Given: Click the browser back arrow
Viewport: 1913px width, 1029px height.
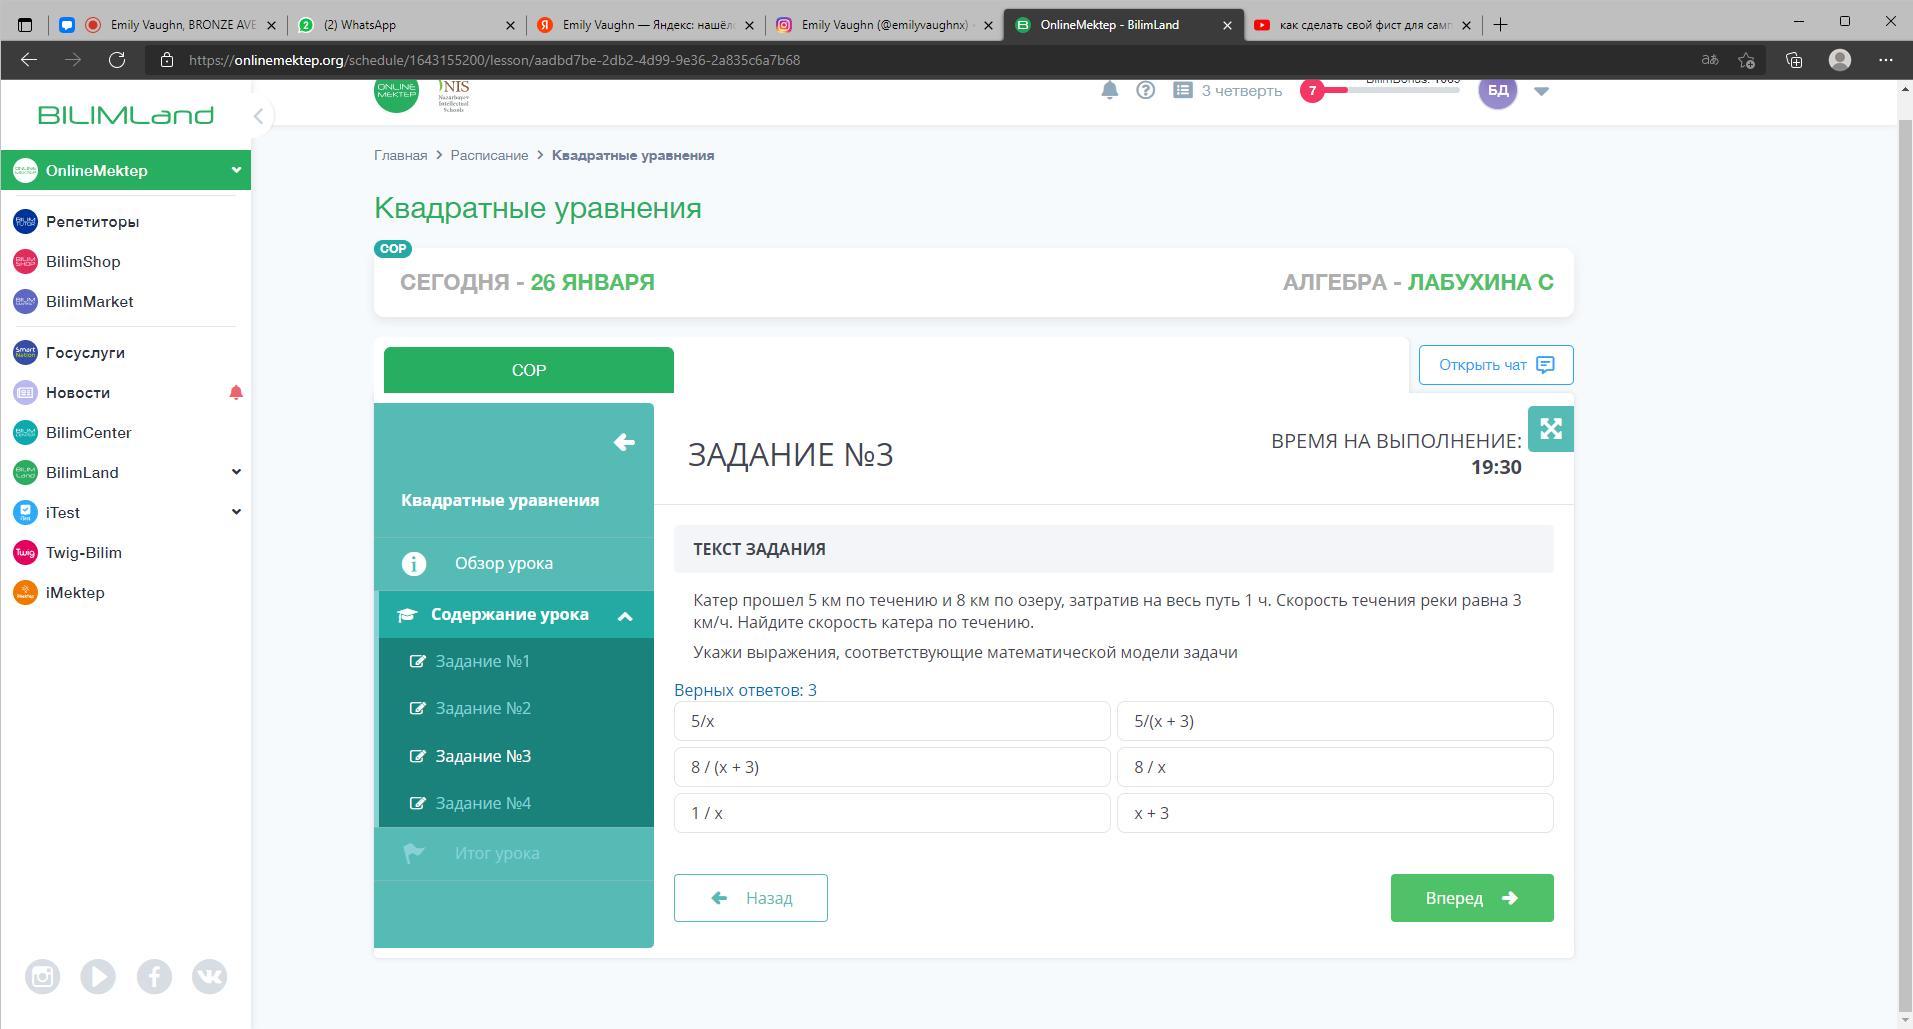Looking at the screenshot, I should click(29, 60).
